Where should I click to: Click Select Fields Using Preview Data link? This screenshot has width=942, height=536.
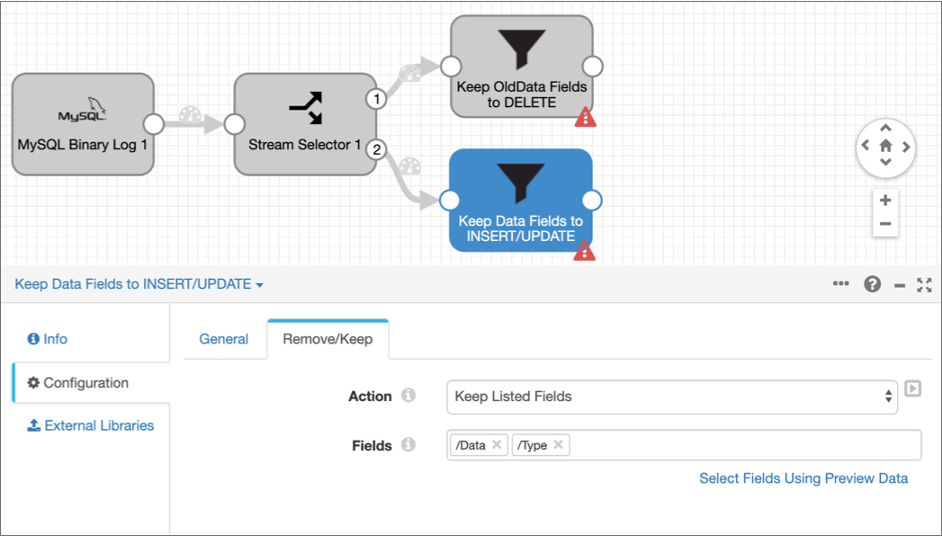click(803, 478)
